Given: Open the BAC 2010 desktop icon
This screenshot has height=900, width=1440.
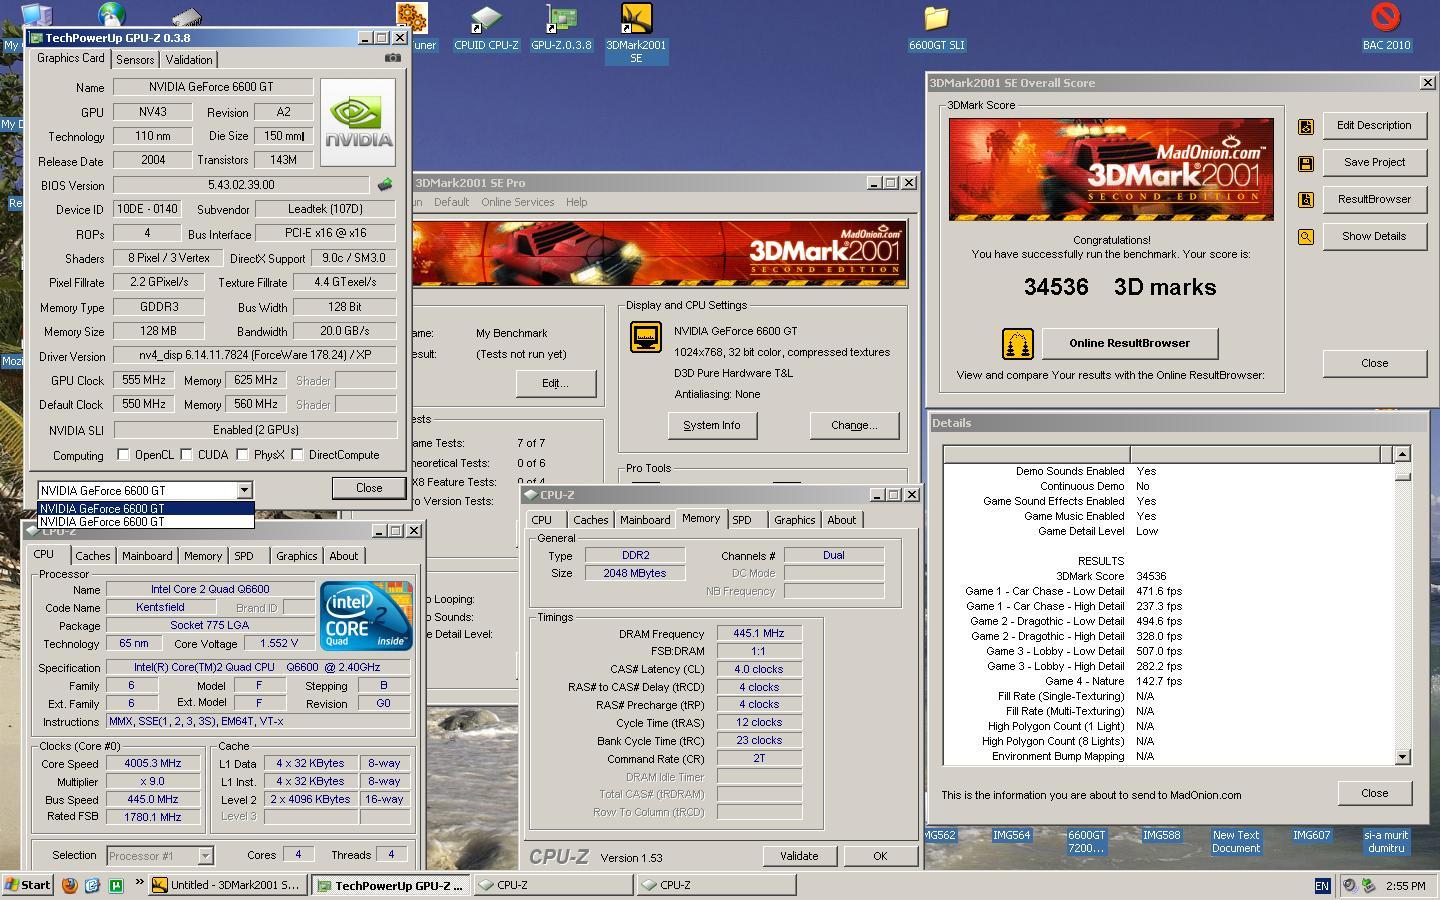Looking at the screenshot, I should pyautogui.click(x=1386, y=28).
